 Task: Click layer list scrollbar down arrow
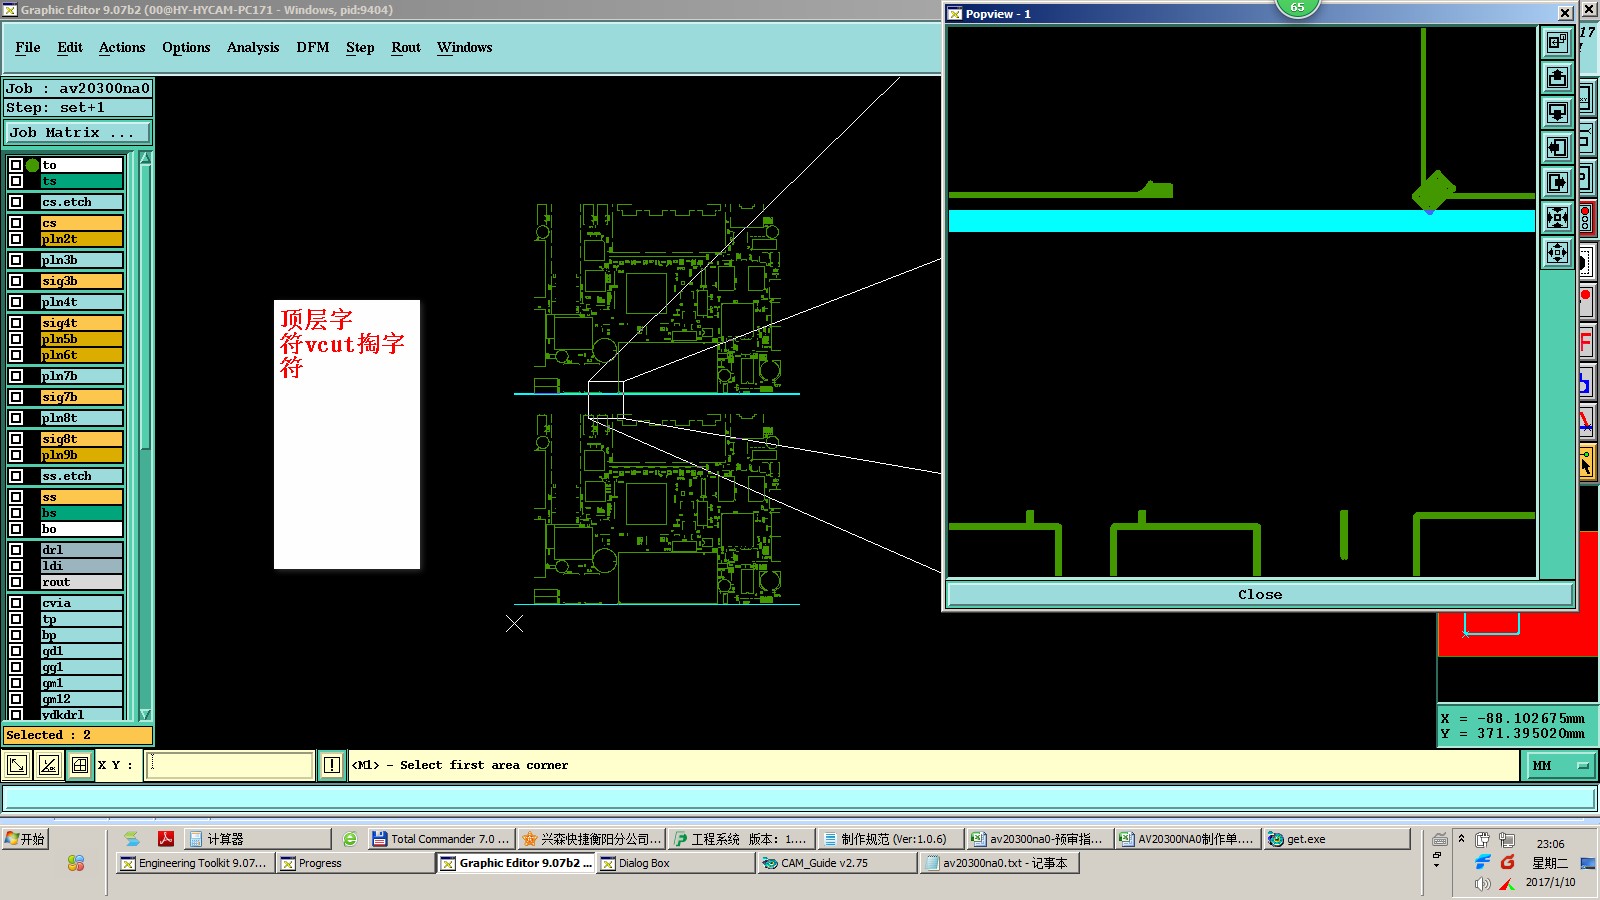pos(145,714)
